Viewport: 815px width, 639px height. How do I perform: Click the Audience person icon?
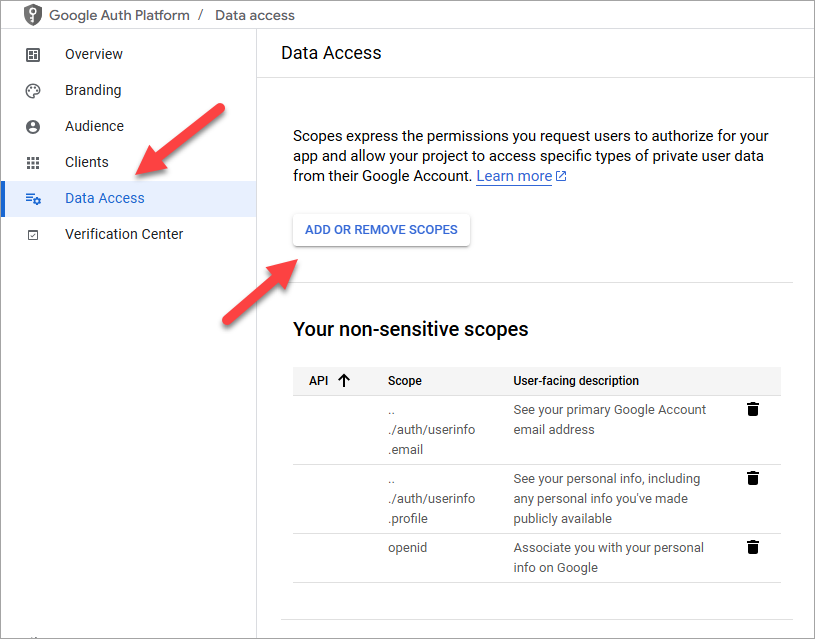[x=33, y=127]
